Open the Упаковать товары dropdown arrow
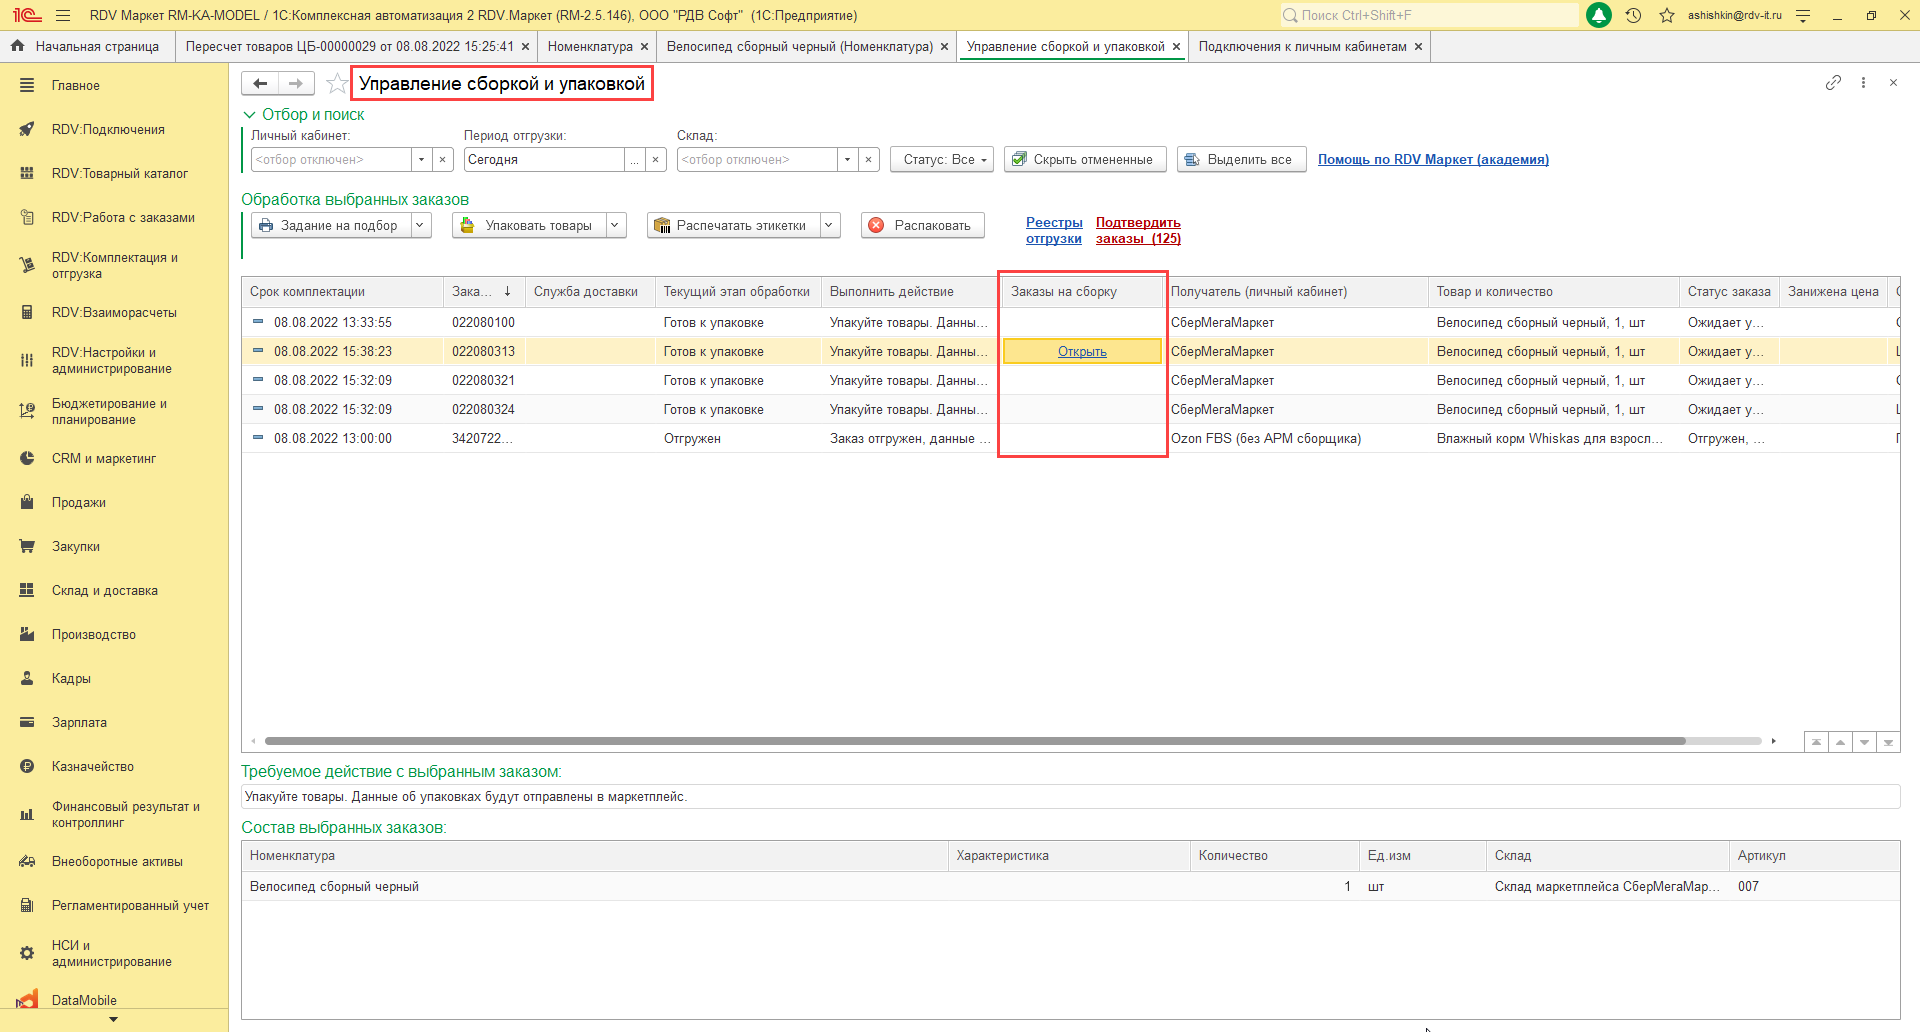Viewport: 1920px width, 1032px height. coord(615,225)
